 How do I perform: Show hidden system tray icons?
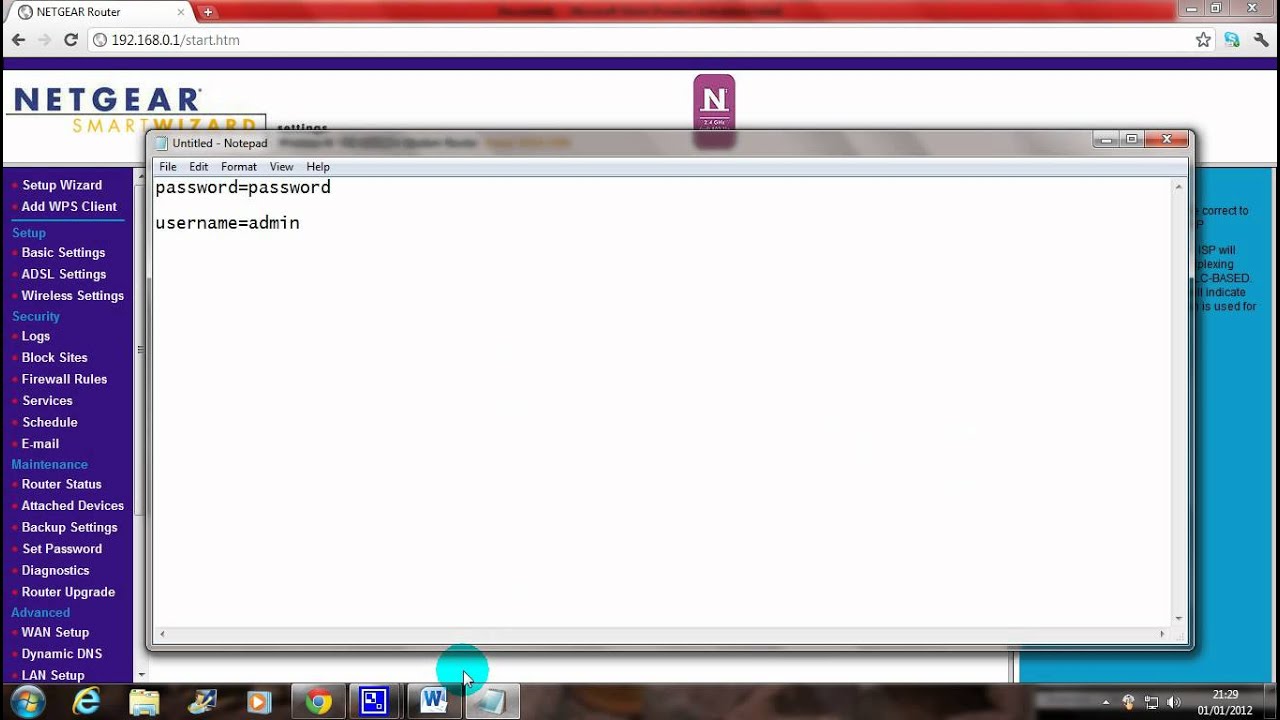1106,702
